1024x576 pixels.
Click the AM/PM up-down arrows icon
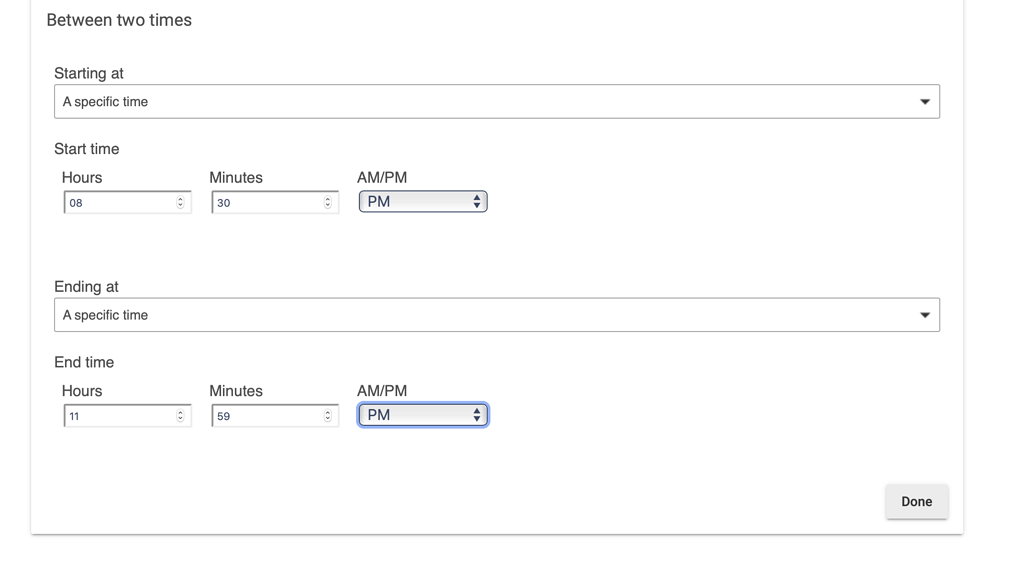(x=477, y=201)
